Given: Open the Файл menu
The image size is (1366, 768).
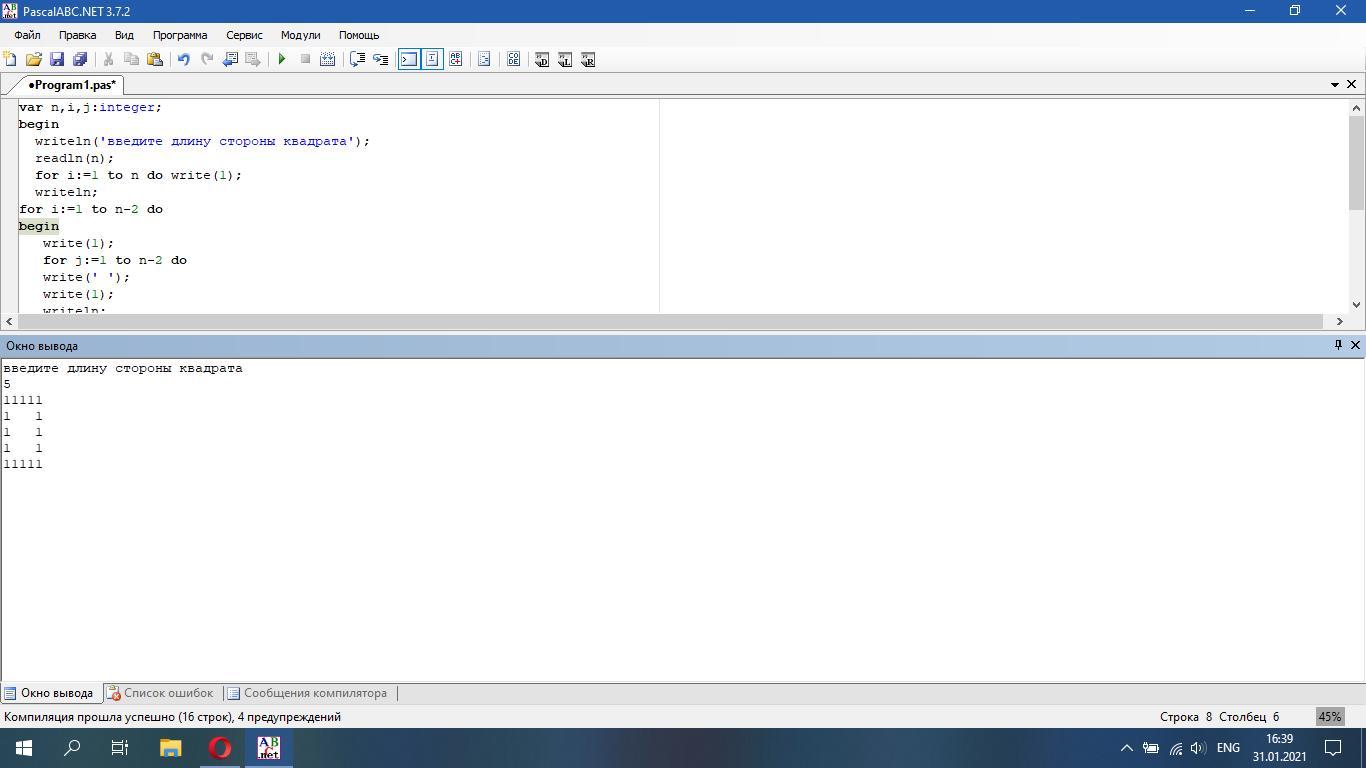Looking at the screenshot, I should (27, 35).
